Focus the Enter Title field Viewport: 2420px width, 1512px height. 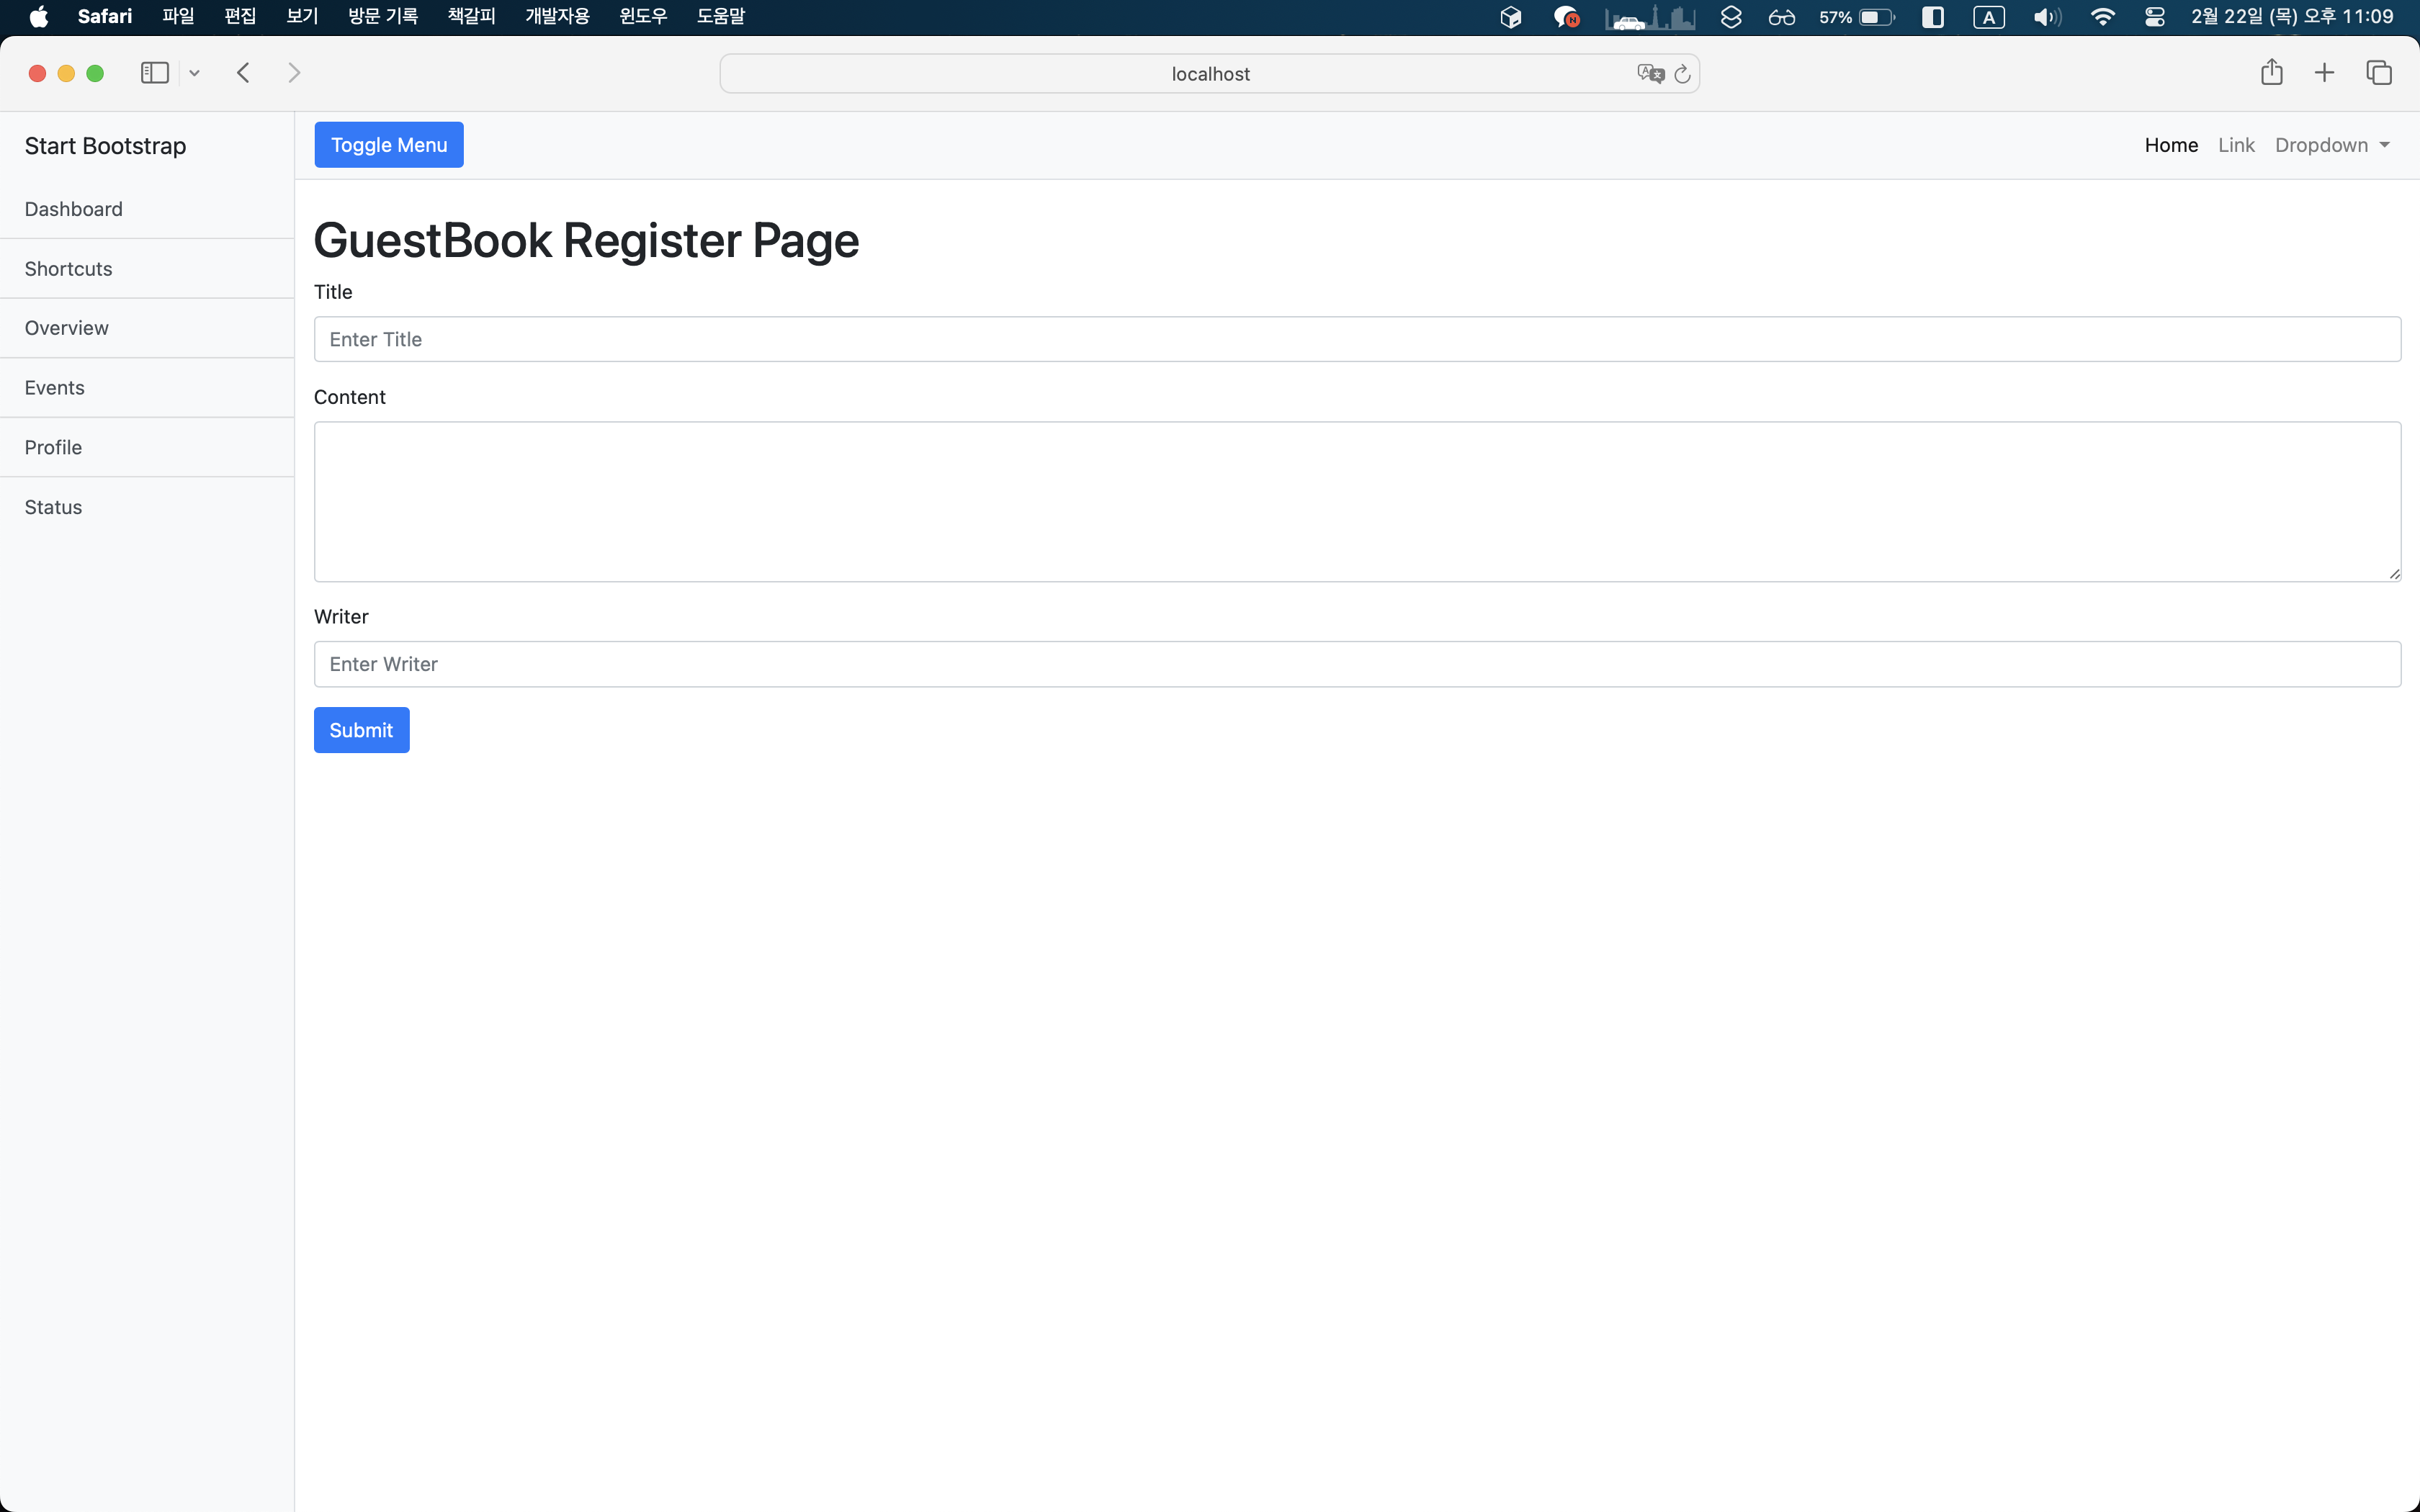point(1357,339)
